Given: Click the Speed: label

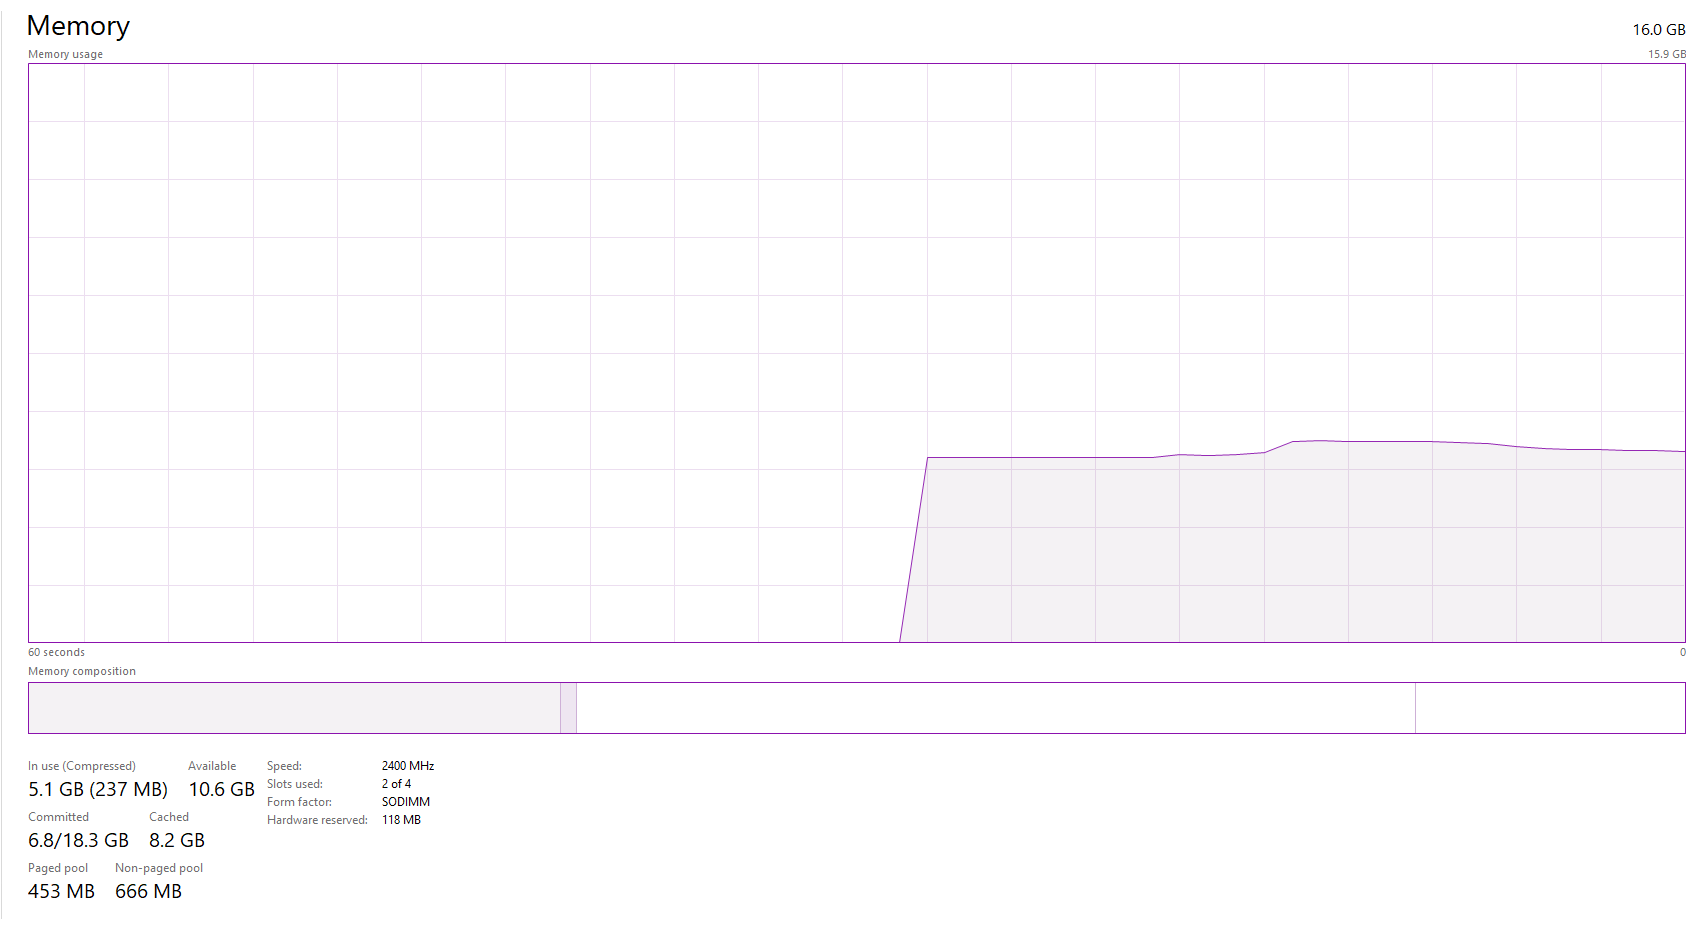Looking at the screenshot, I should click(284, 766).
